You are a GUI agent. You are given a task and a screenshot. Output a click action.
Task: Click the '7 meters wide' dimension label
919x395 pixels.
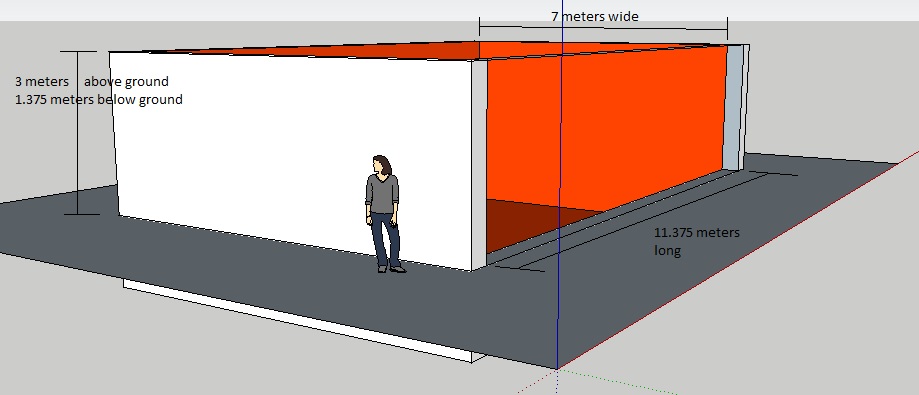coord(594,16)
